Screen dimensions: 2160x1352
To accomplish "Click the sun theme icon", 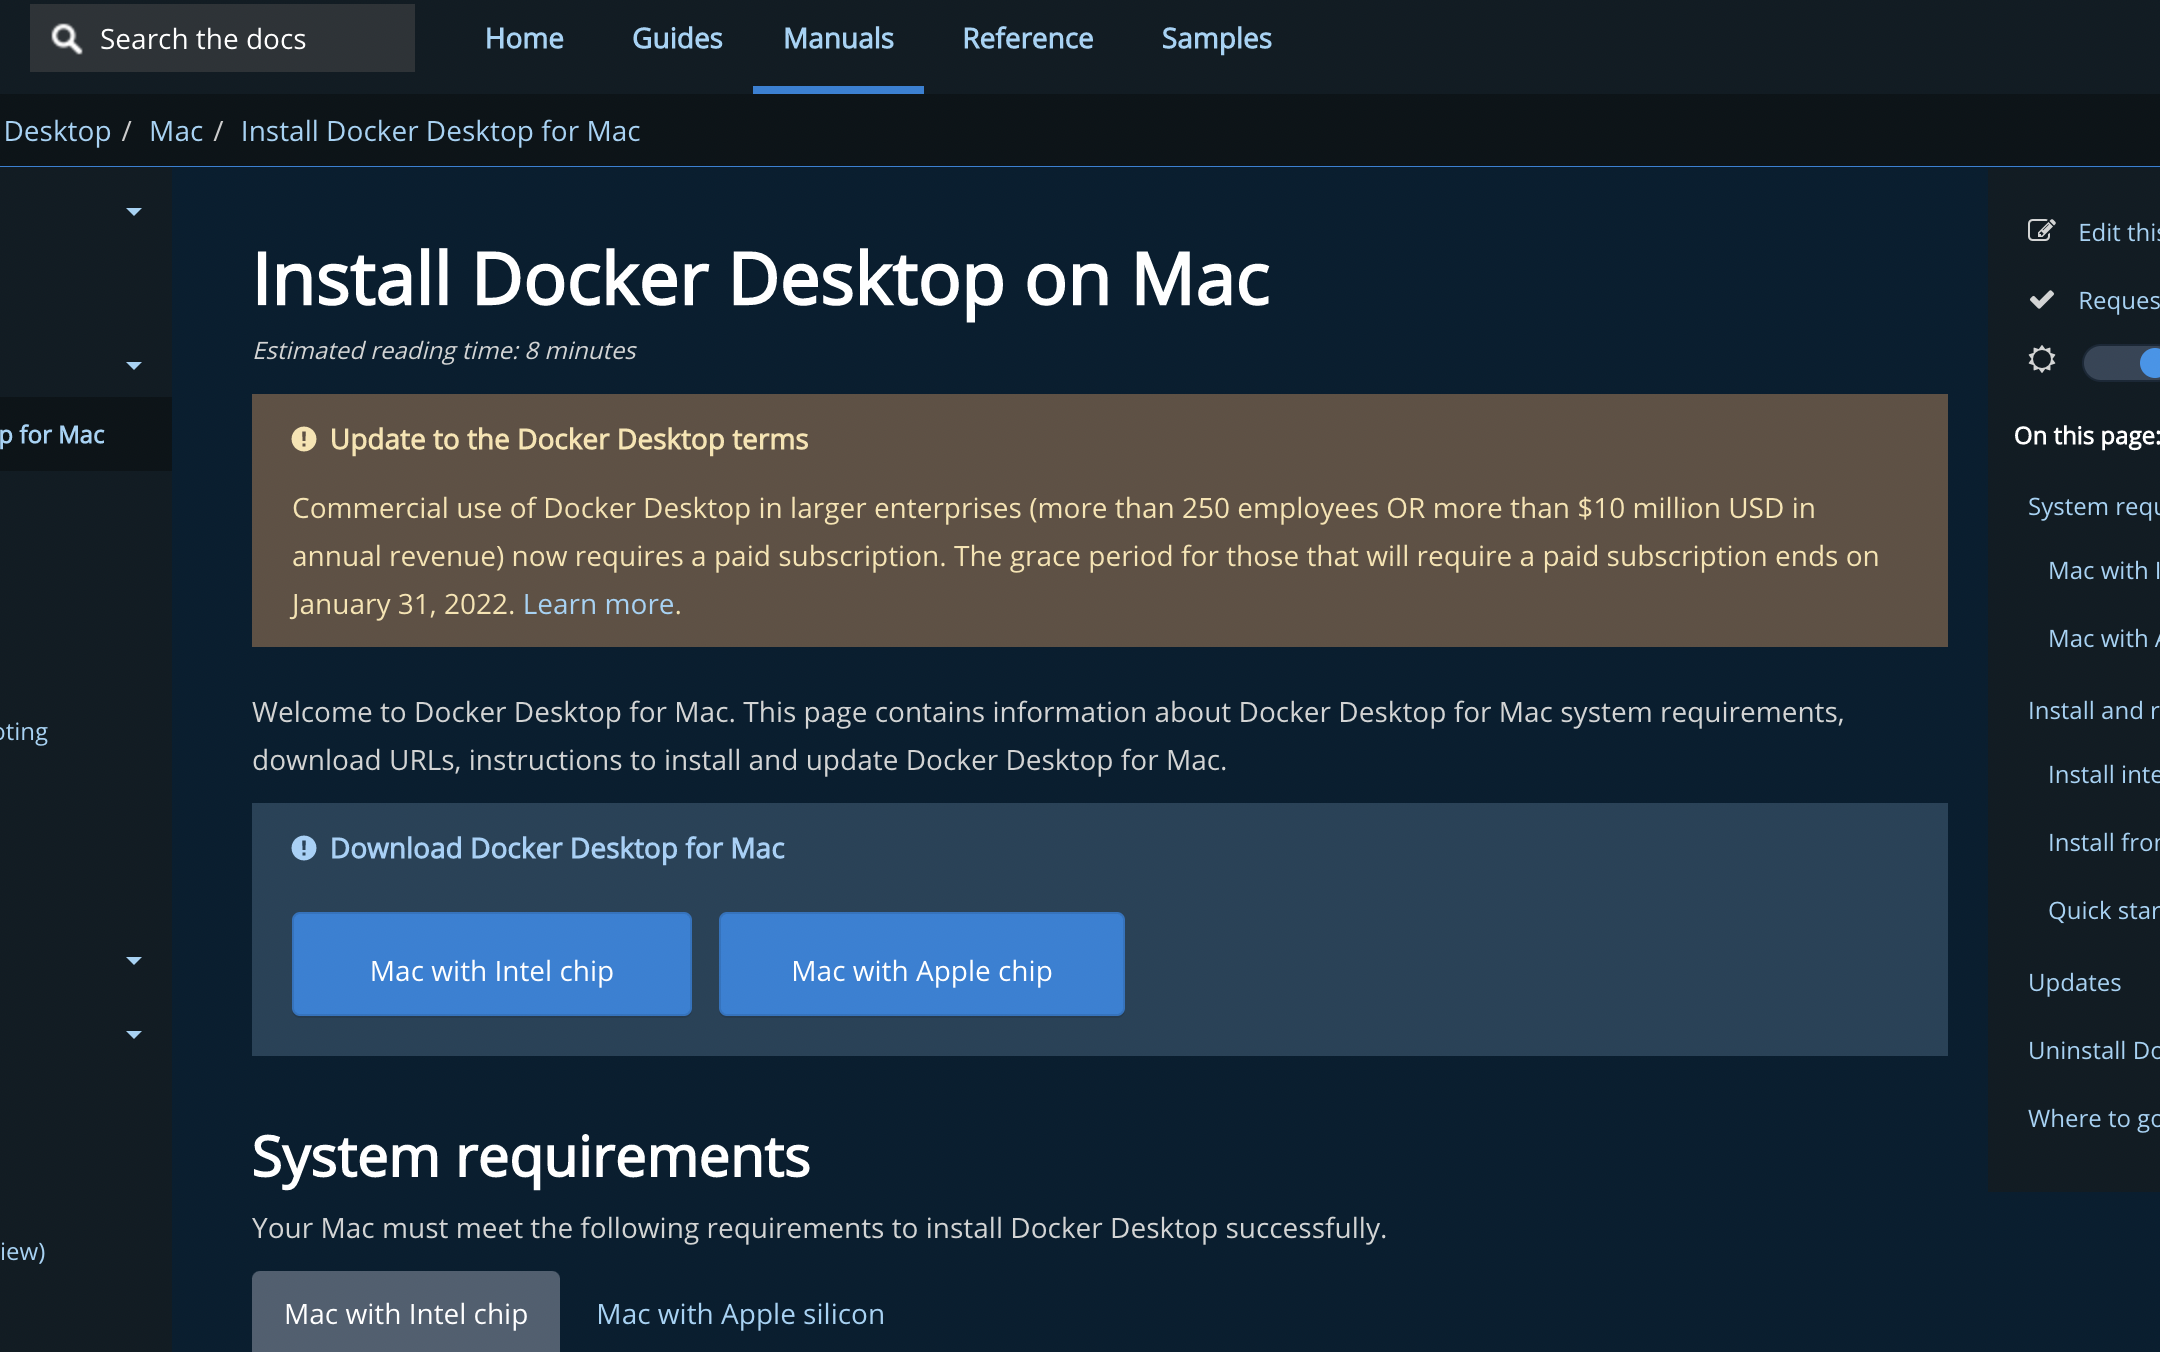I will point(2041,359).
